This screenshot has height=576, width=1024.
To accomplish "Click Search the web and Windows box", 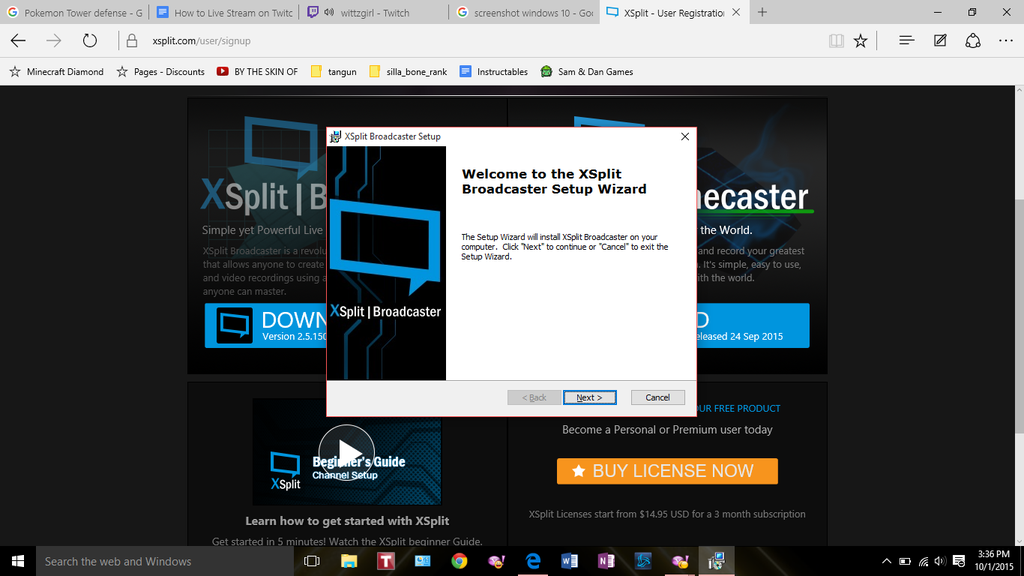I will (x=165, y=561).
